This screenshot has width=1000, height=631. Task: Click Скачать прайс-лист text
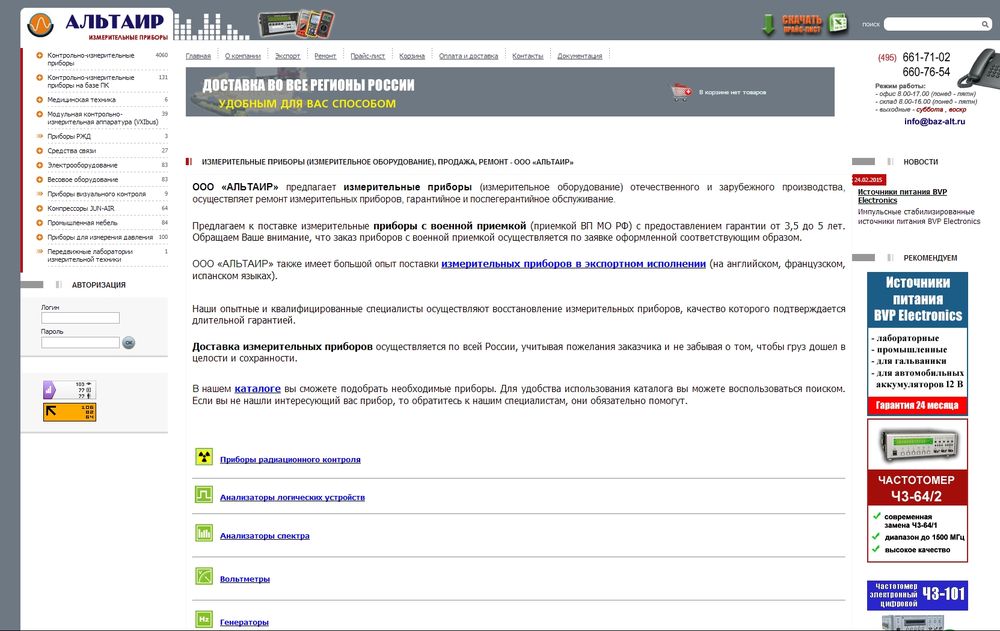click(802, 24)
